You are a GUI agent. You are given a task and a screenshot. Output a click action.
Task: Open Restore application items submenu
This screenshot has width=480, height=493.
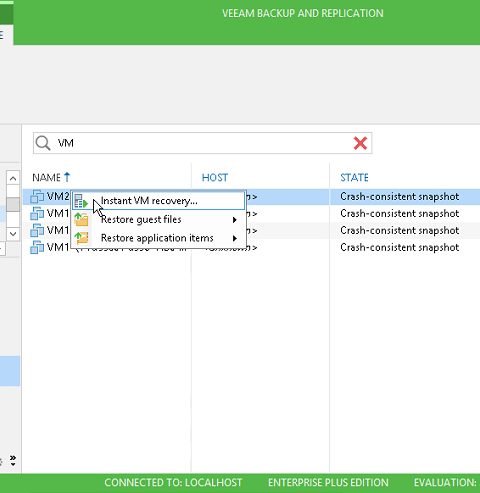pyautogui.click(x=158, y=238)
